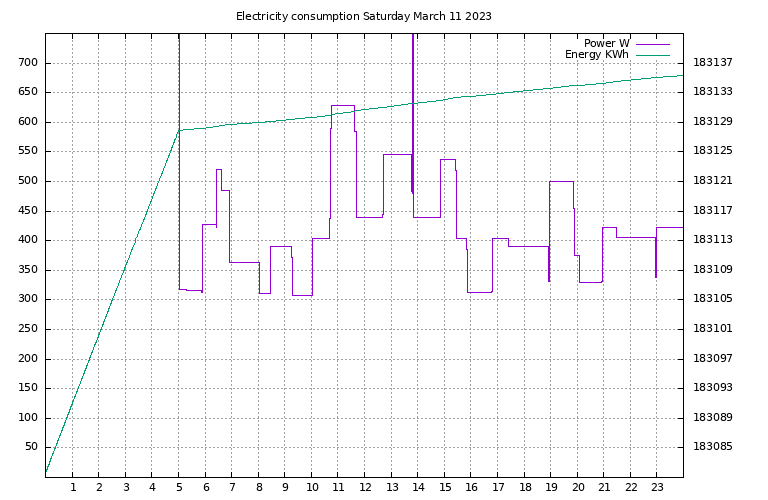Click hour label 2 on the x-axis
Viewport: 768px width, 500px height.
point(99,488)
